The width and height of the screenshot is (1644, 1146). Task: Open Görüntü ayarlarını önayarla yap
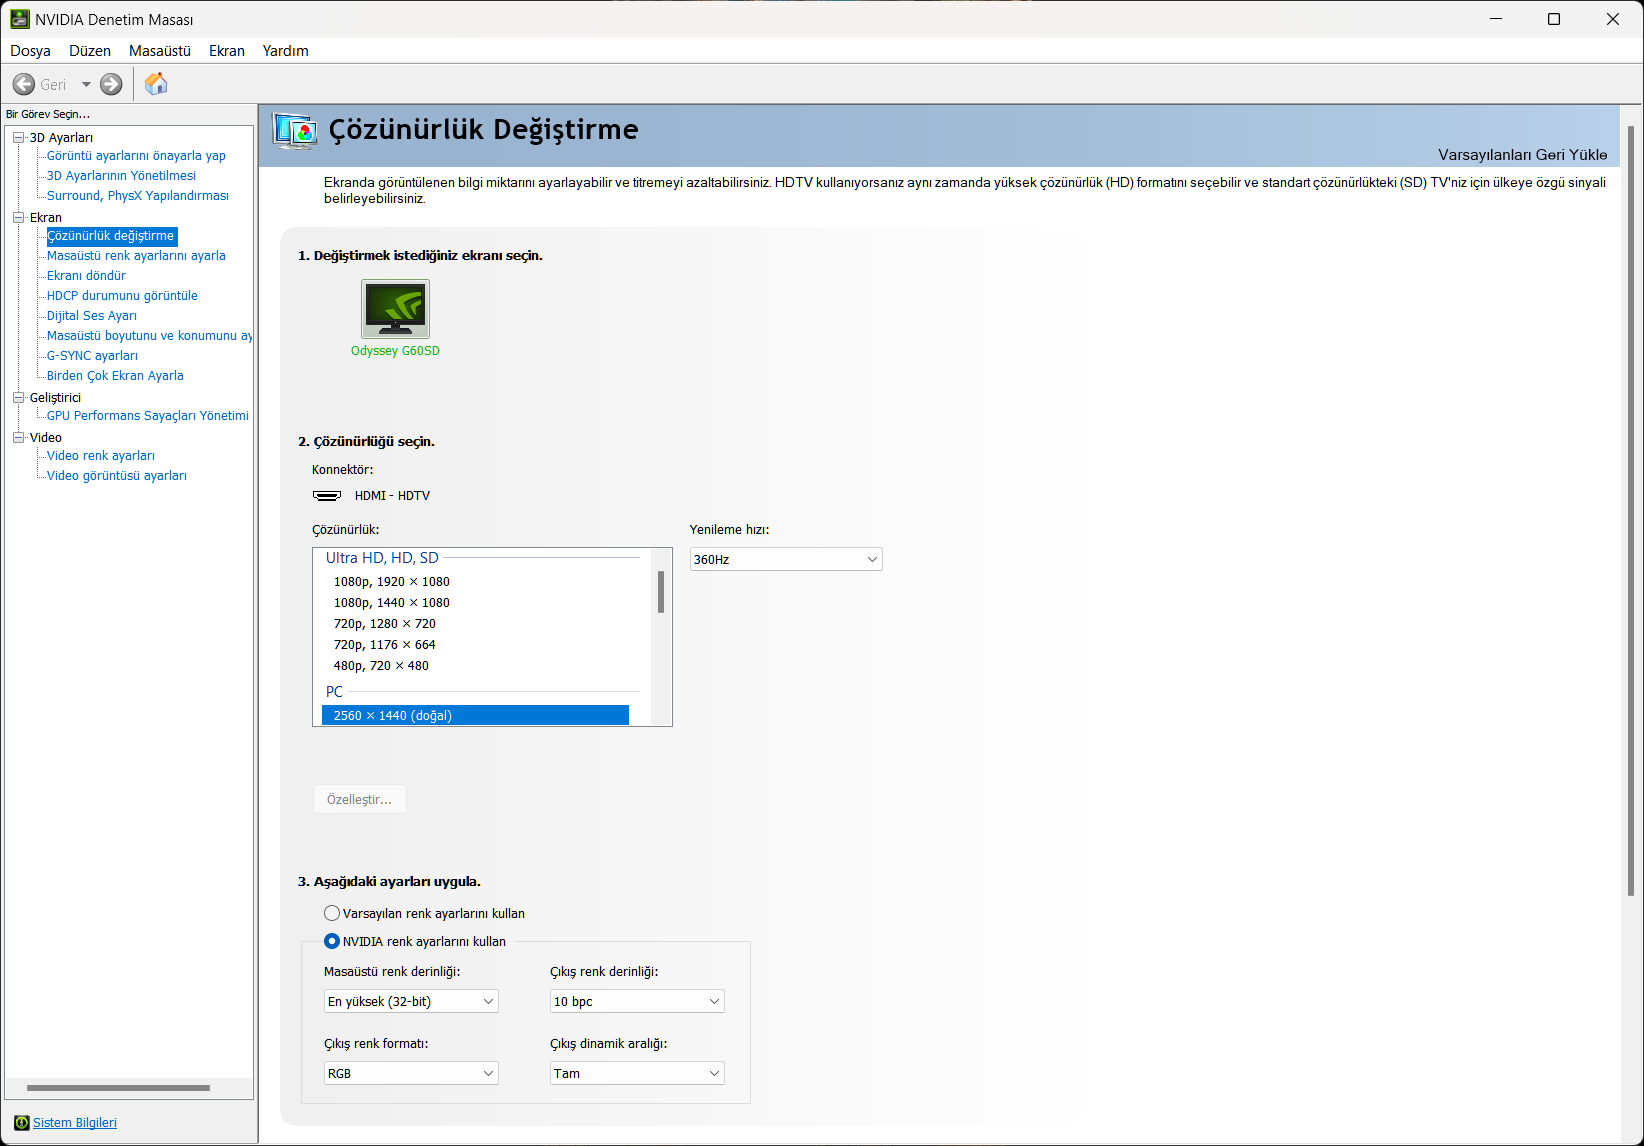136,156
